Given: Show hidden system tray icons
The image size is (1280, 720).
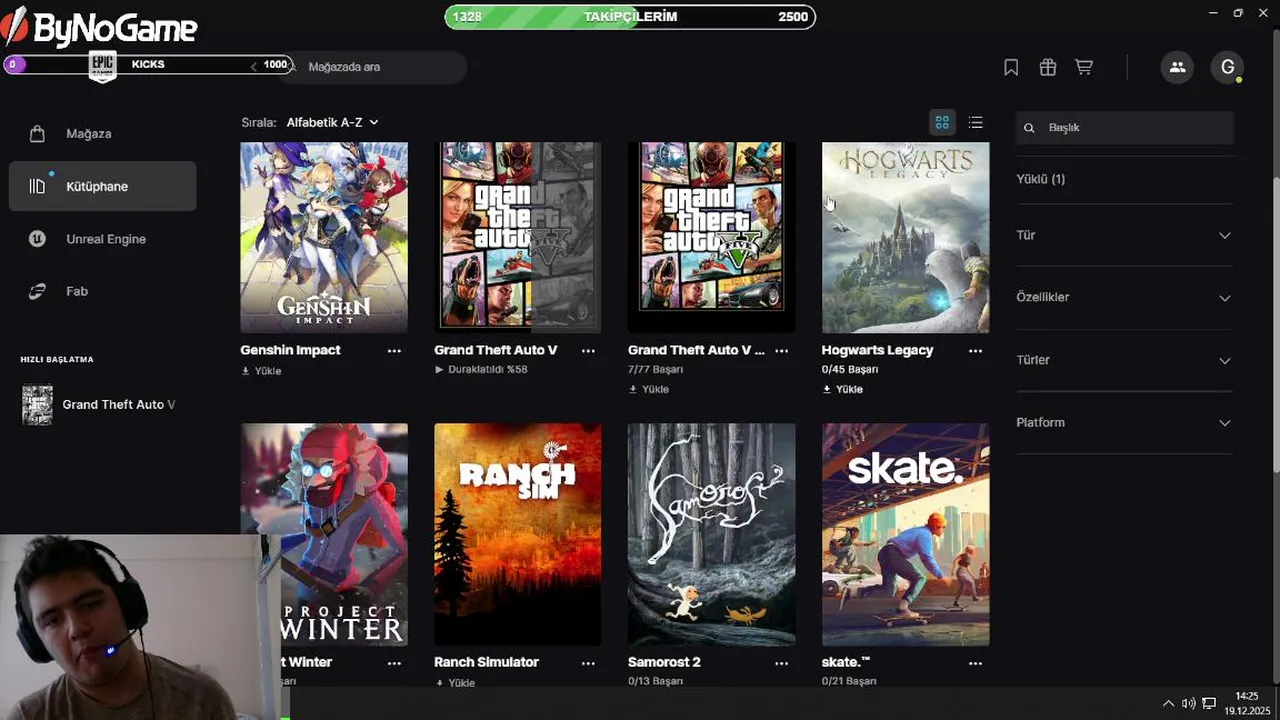Looking at the screenshot, I should pos(1167,703).
